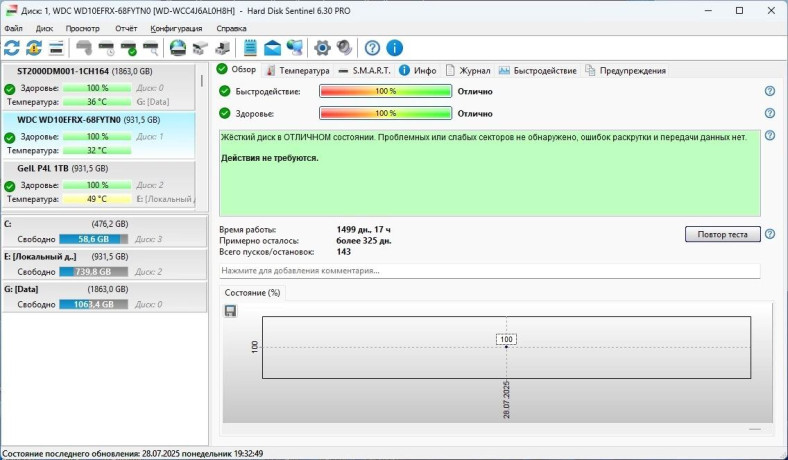The width and height of the screenshot is (788, 460).
Task: Click the disk list panel toolbar icon
Action: [56, 48]
